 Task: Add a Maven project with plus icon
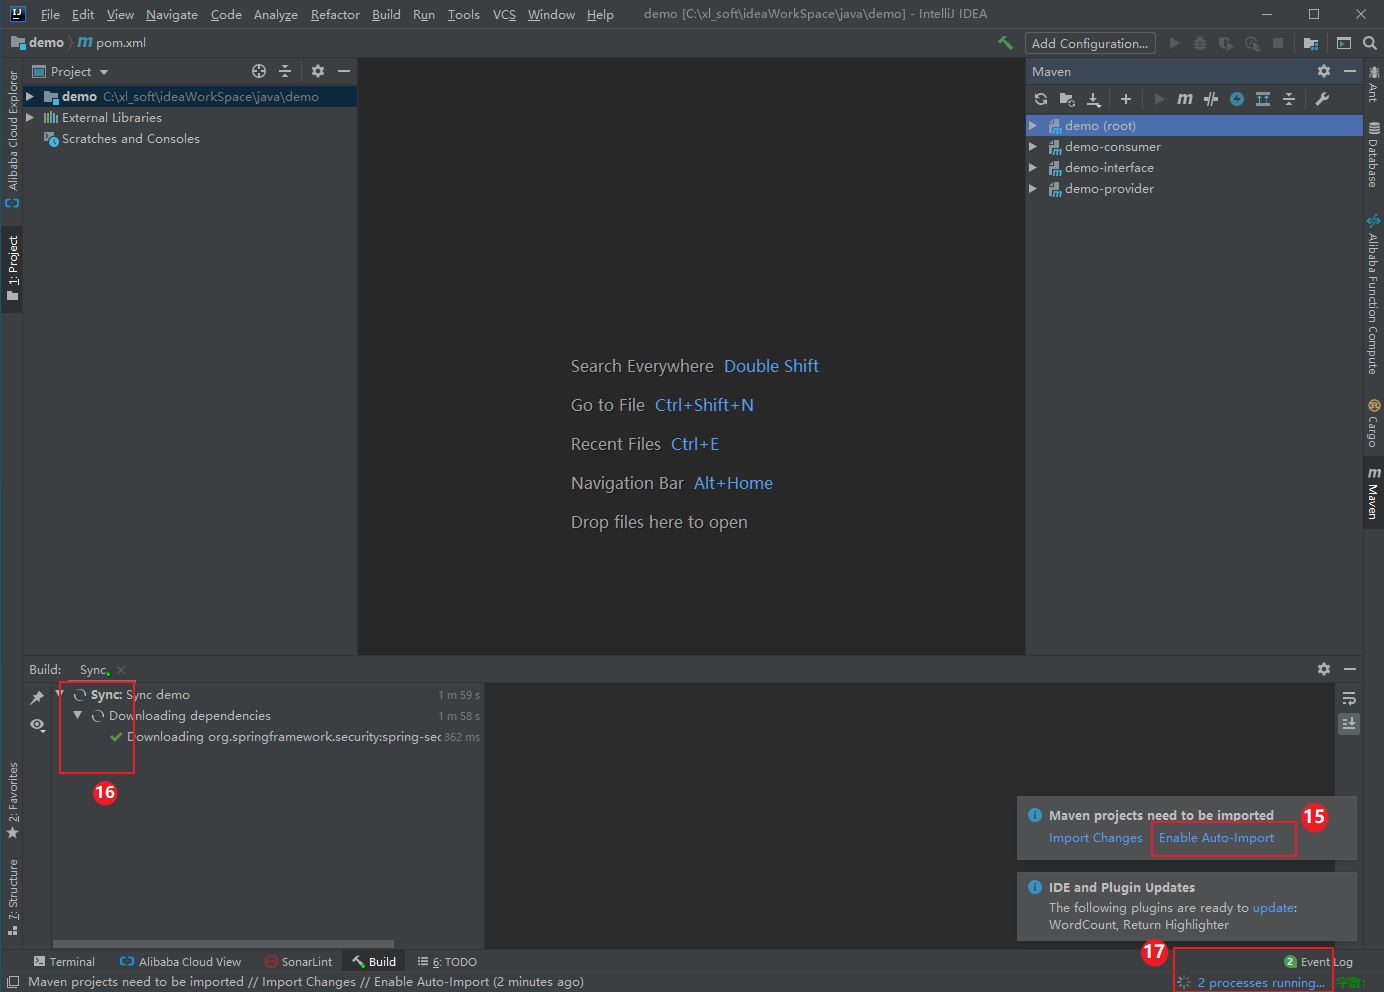click(1126, 99)
